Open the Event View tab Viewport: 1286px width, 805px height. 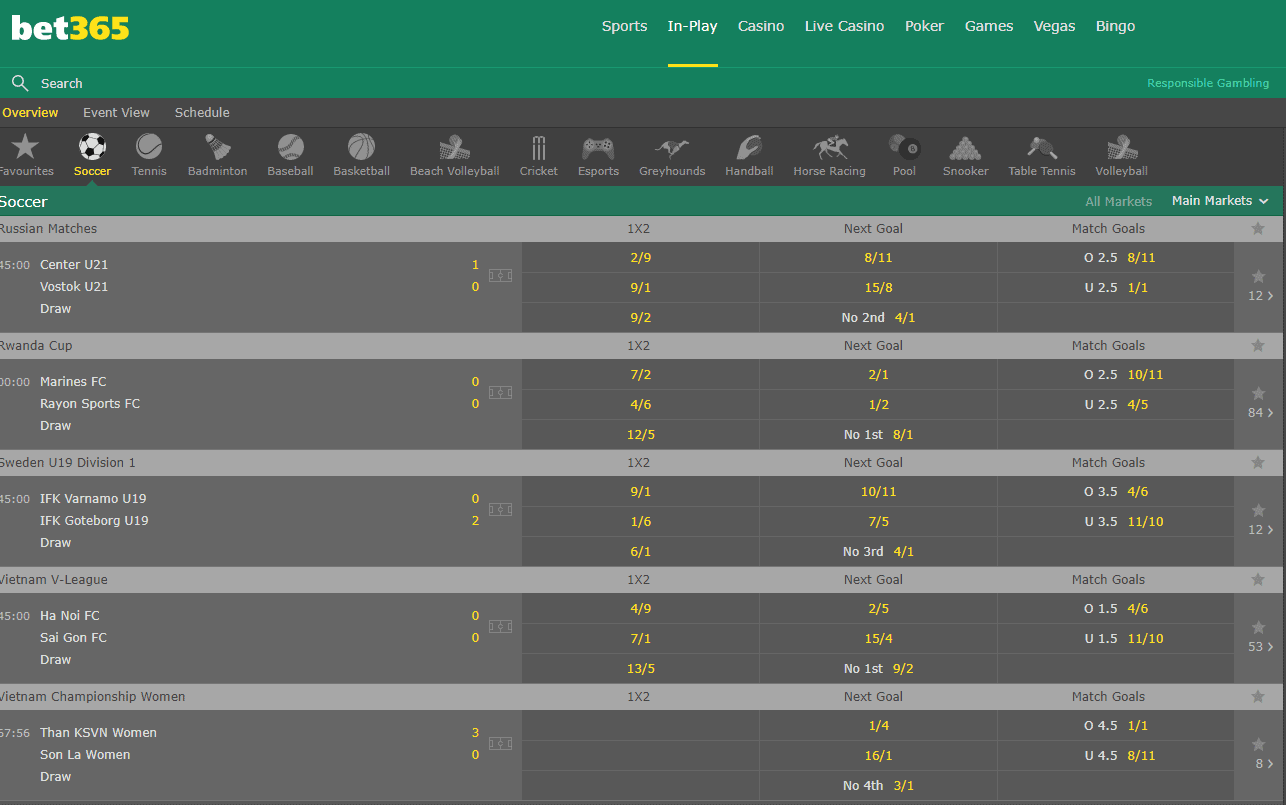pos(116,113)
